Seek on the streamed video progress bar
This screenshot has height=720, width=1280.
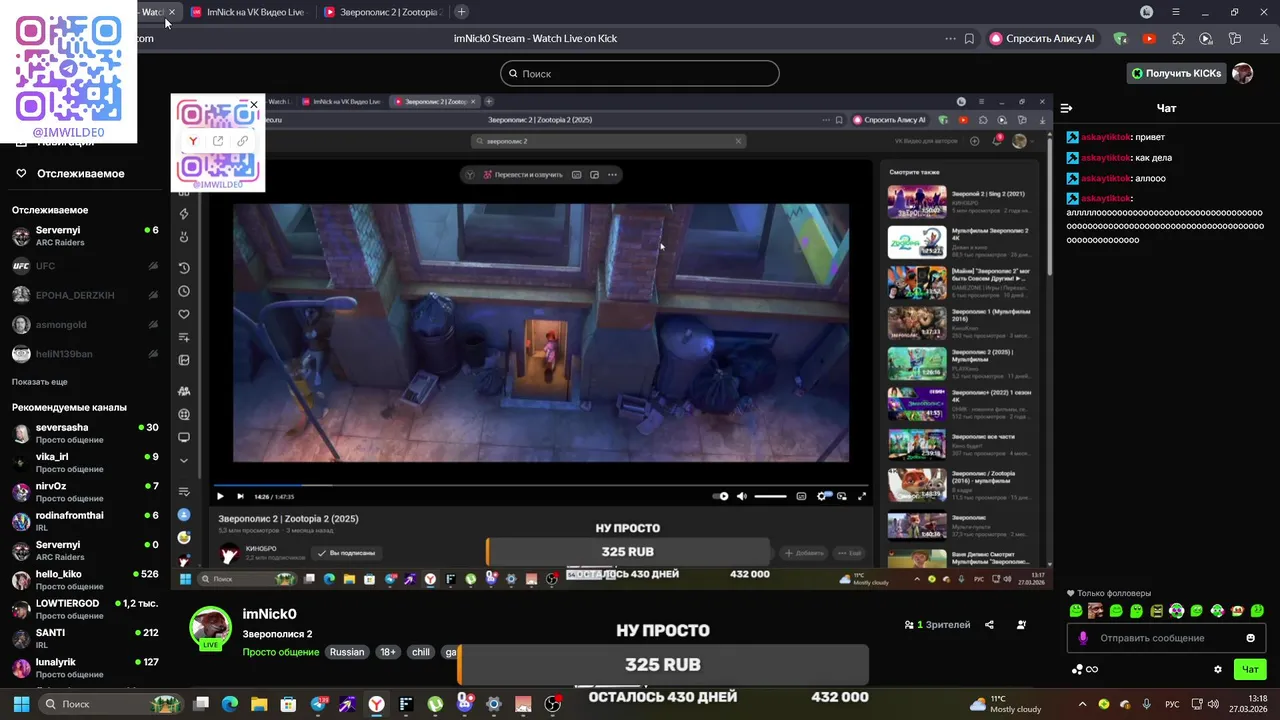tap(540, 485)
